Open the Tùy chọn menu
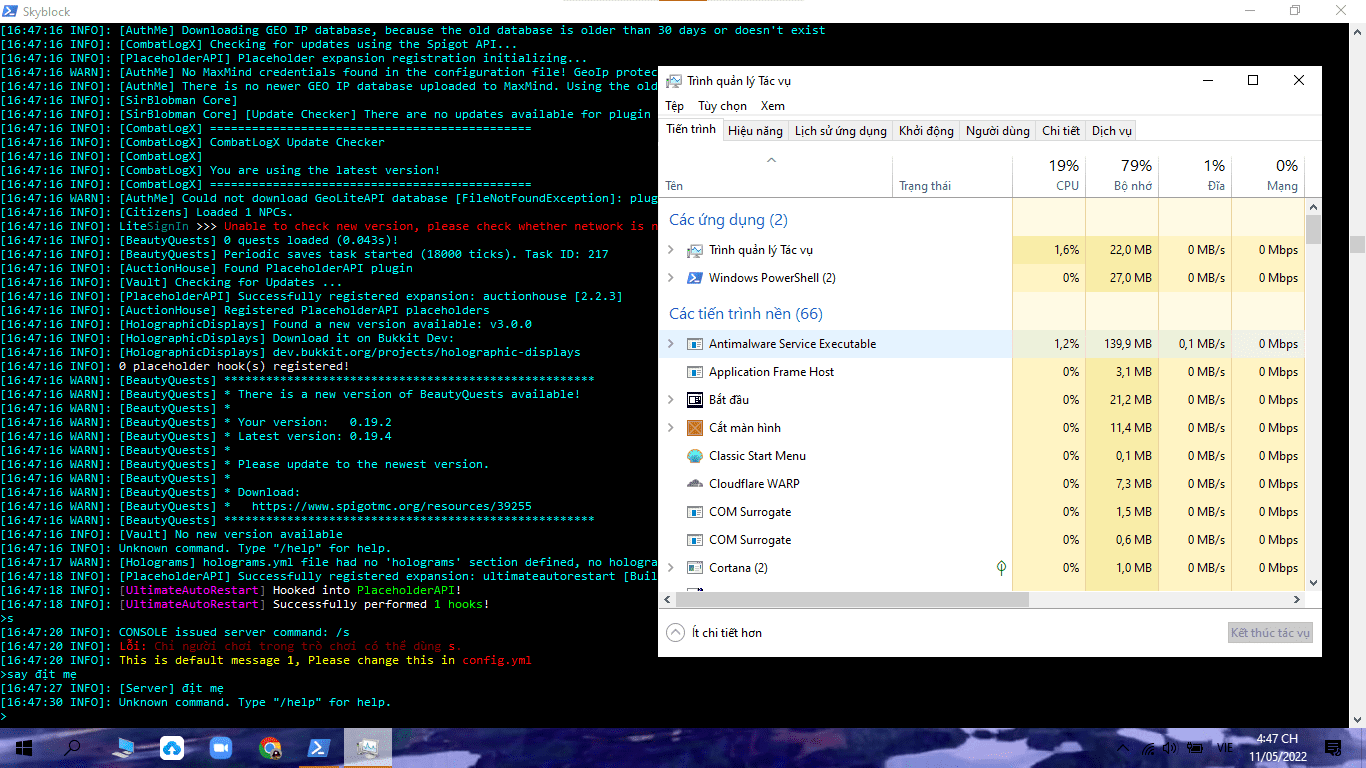Viewport: 1366px width, 768px height. point(722,106)
